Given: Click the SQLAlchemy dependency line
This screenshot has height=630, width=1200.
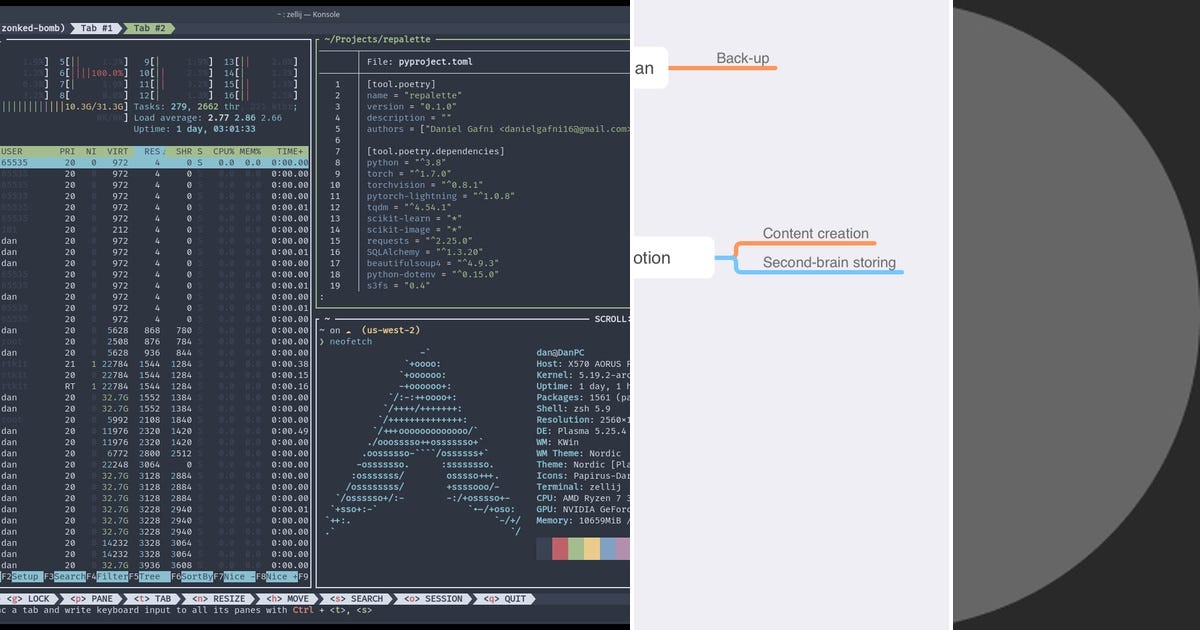Looking at the screenshot, I should click(x=426, y=252).
